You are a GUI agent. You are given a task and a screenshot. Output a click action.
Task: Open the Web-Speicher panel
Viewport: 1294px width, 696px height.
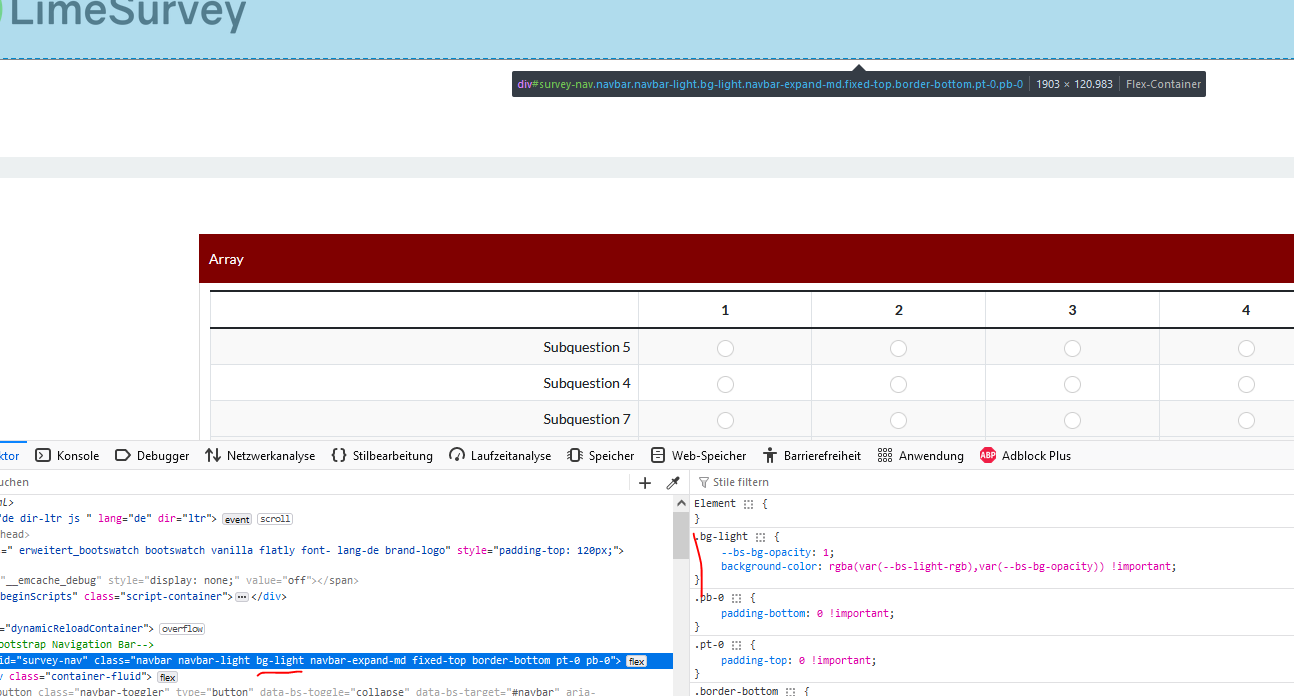(x=698, y=455)
